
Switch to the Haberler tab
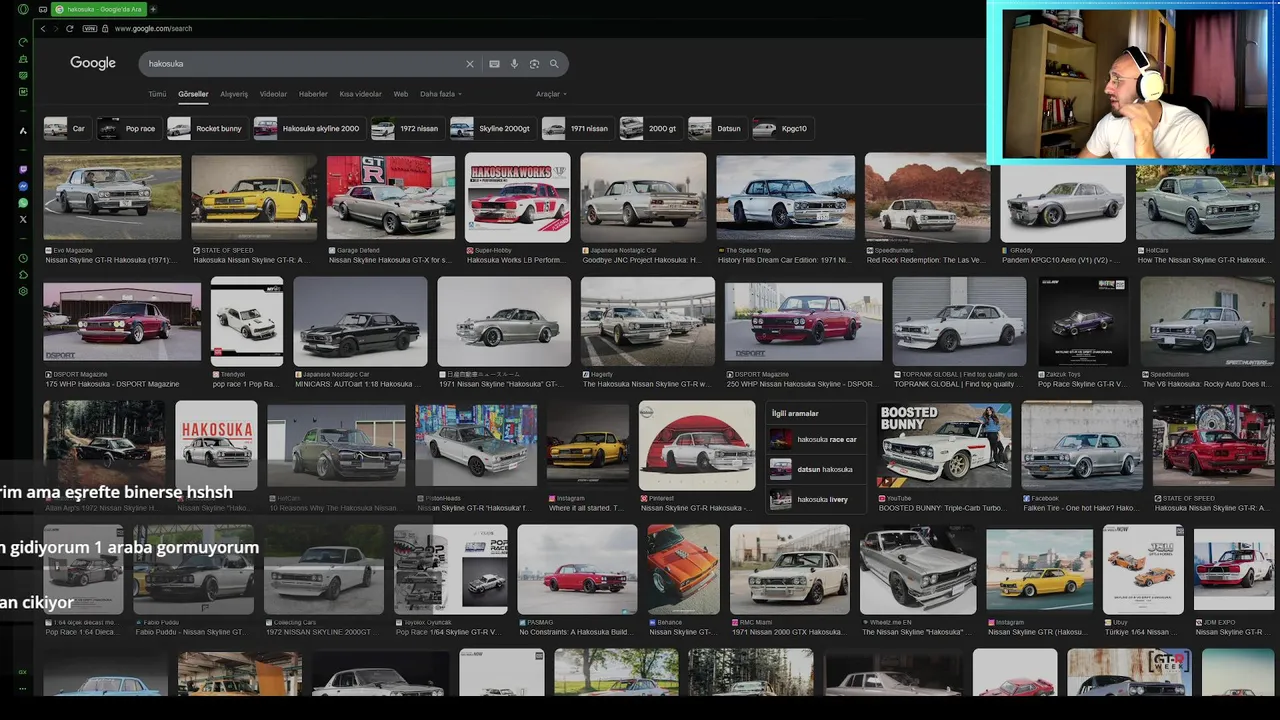tap(313, 94)
